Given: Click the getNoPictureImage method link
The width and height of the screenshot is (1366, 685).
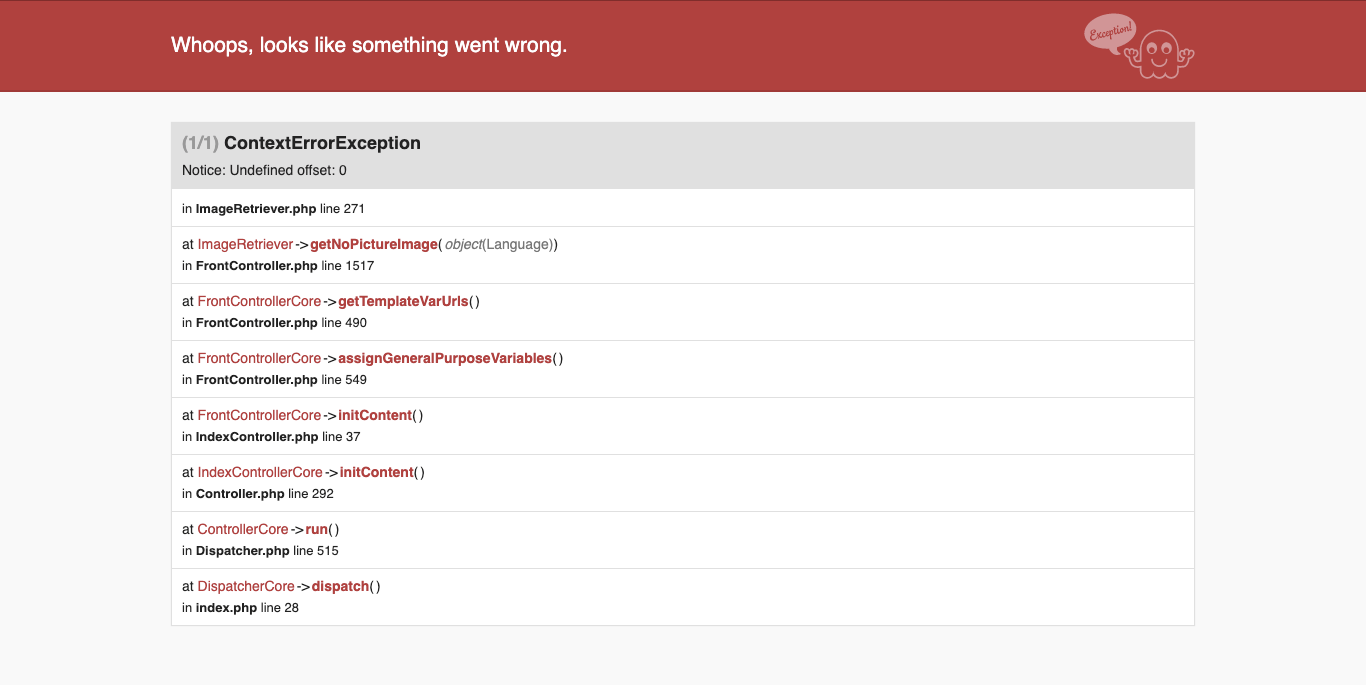Looking at the screenshot, I should pyautogui.click(x=374, y=244).
